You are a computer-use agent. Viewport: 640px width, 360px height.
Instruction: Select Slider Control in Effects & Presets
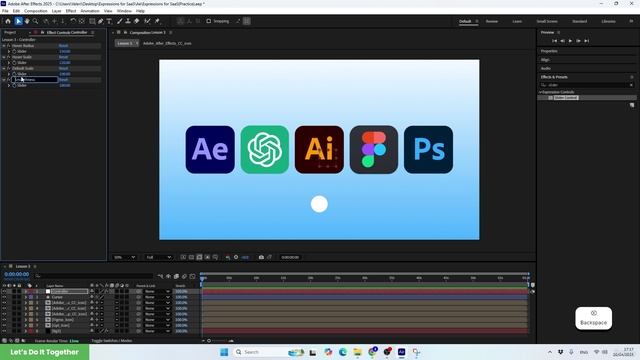pyautogui.click(x=566, y=98)
